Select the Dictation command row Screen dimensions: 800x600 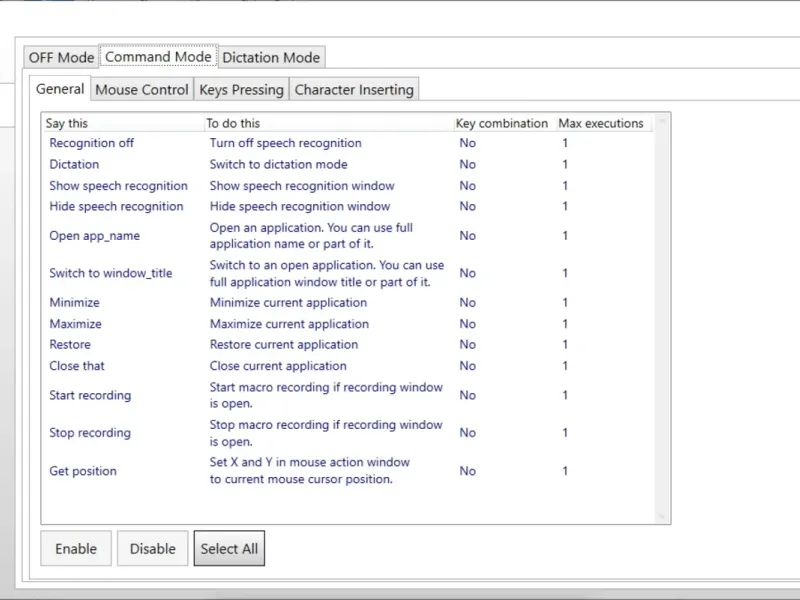(x=74, y=164)
